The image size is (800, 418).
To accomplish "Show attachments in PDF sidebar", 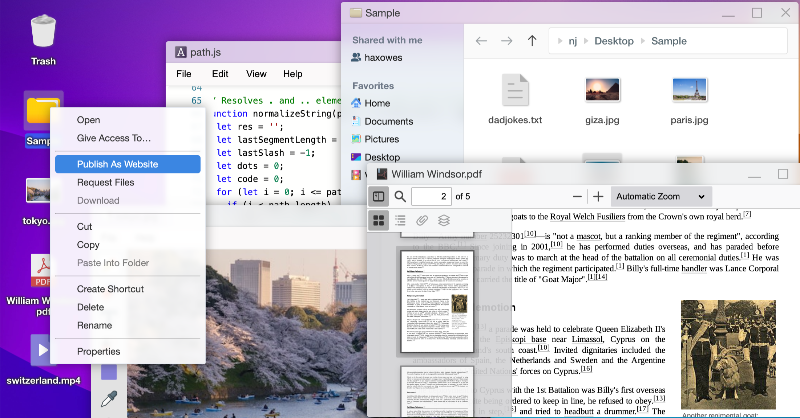I will (x=422, y=220).
